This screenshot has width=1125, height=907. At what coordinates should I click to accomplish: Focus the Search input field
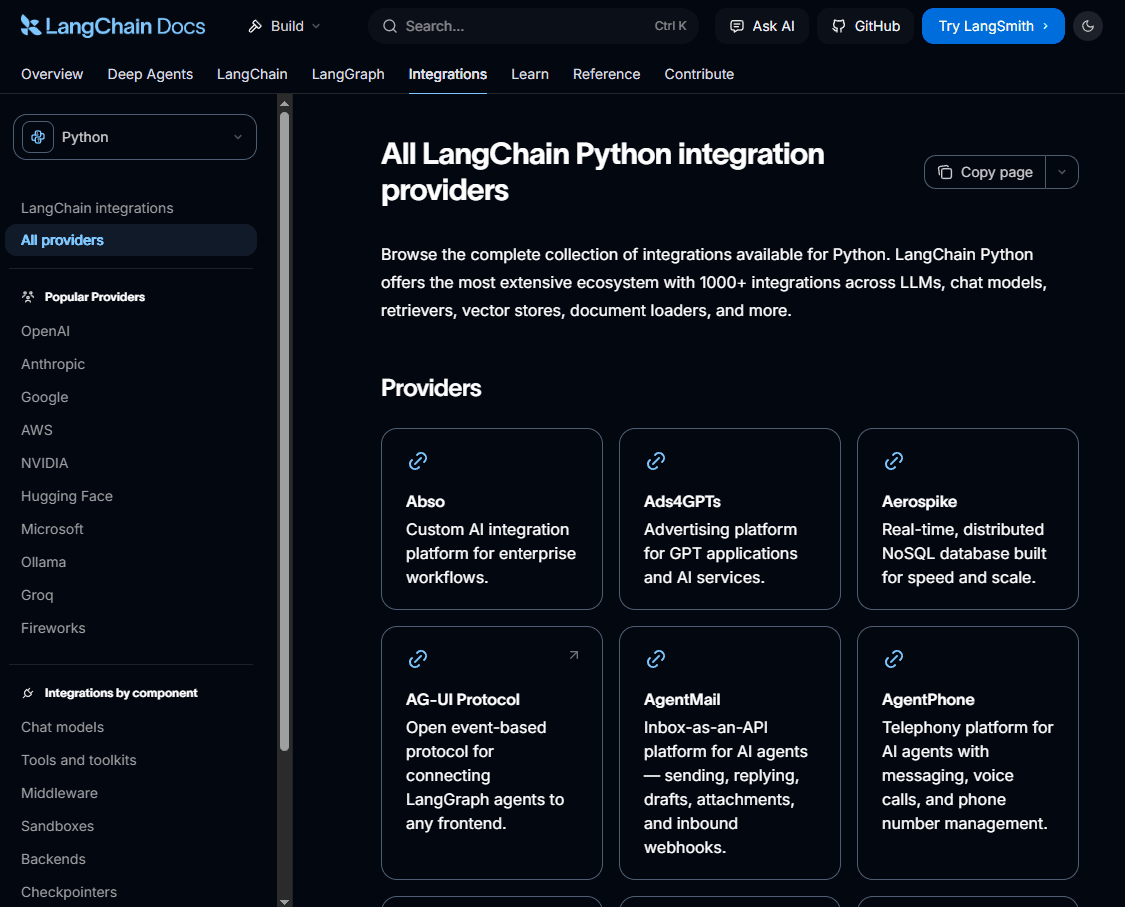[534, 27]
